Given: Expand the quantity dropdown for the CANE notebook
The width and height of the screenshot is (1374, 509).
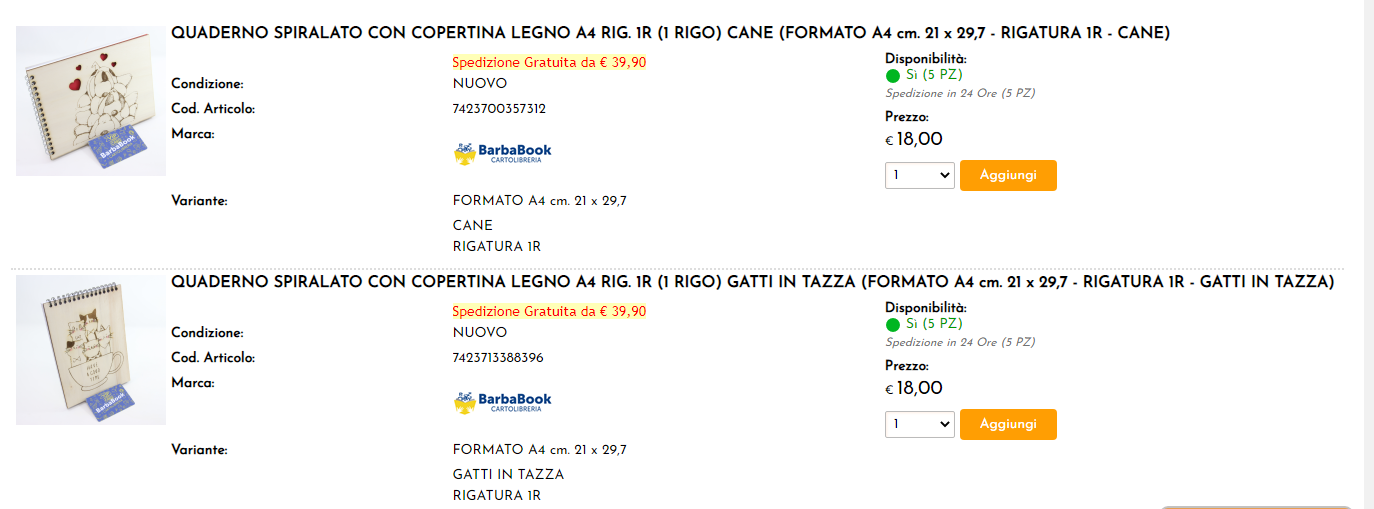Looking at the screenshot, I should (919, 175).
